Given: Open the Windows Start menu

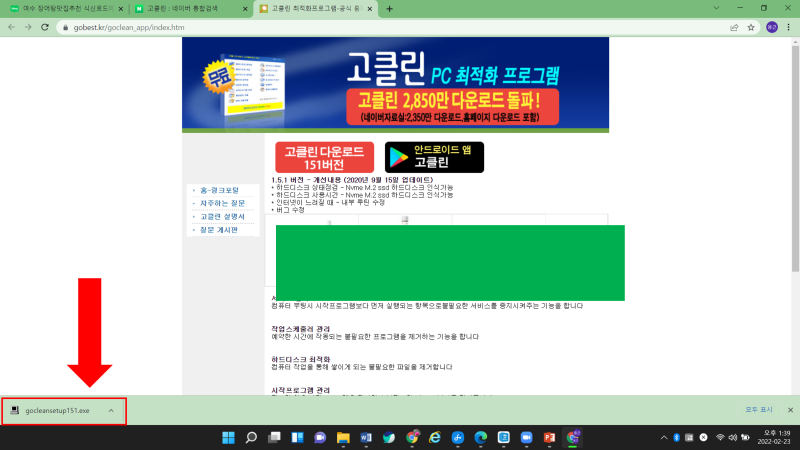Looking at the screenshot, I should click(229, 438).
